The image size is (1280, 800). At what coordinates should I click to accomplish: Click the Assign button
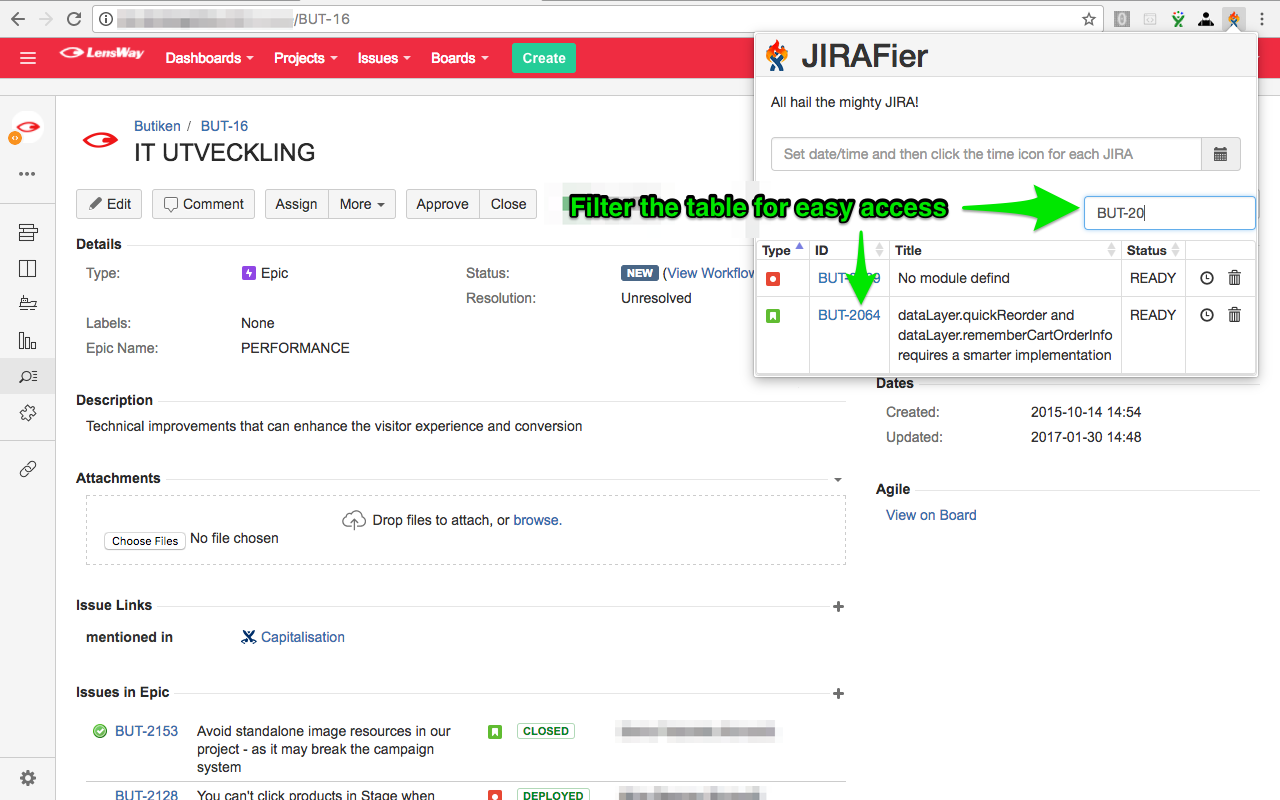click(x=296, y=204)
